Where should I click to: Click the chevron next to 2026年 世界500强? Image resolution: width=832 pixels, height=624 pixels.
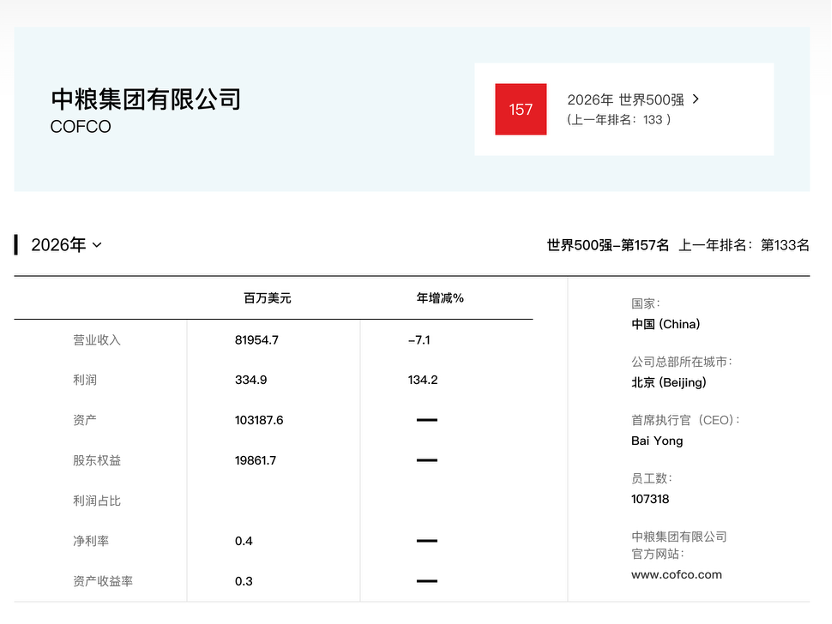(696, 99)
